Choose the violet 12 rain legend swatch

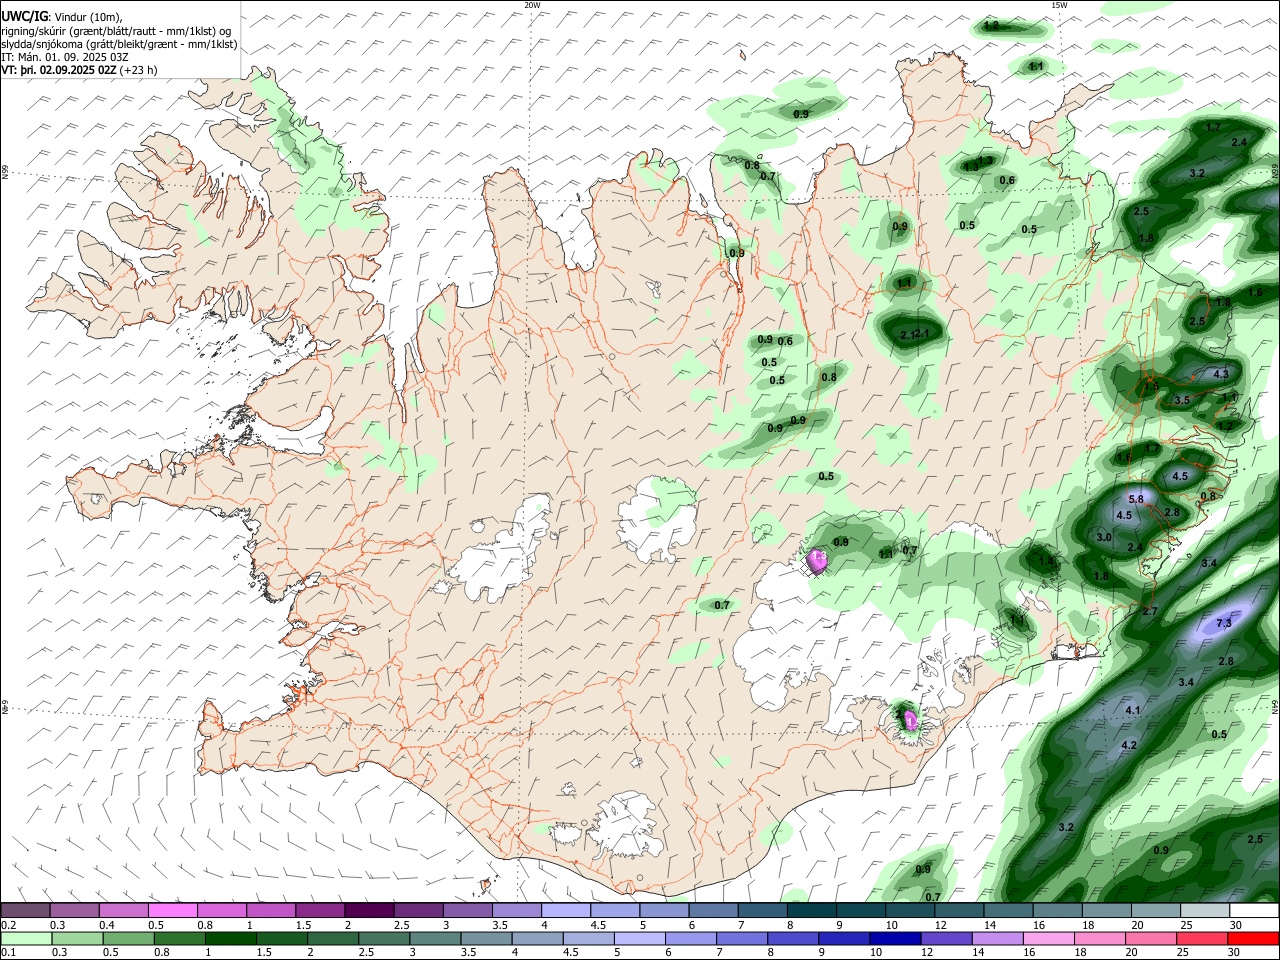pyautogui.click(x=947, y=938)
